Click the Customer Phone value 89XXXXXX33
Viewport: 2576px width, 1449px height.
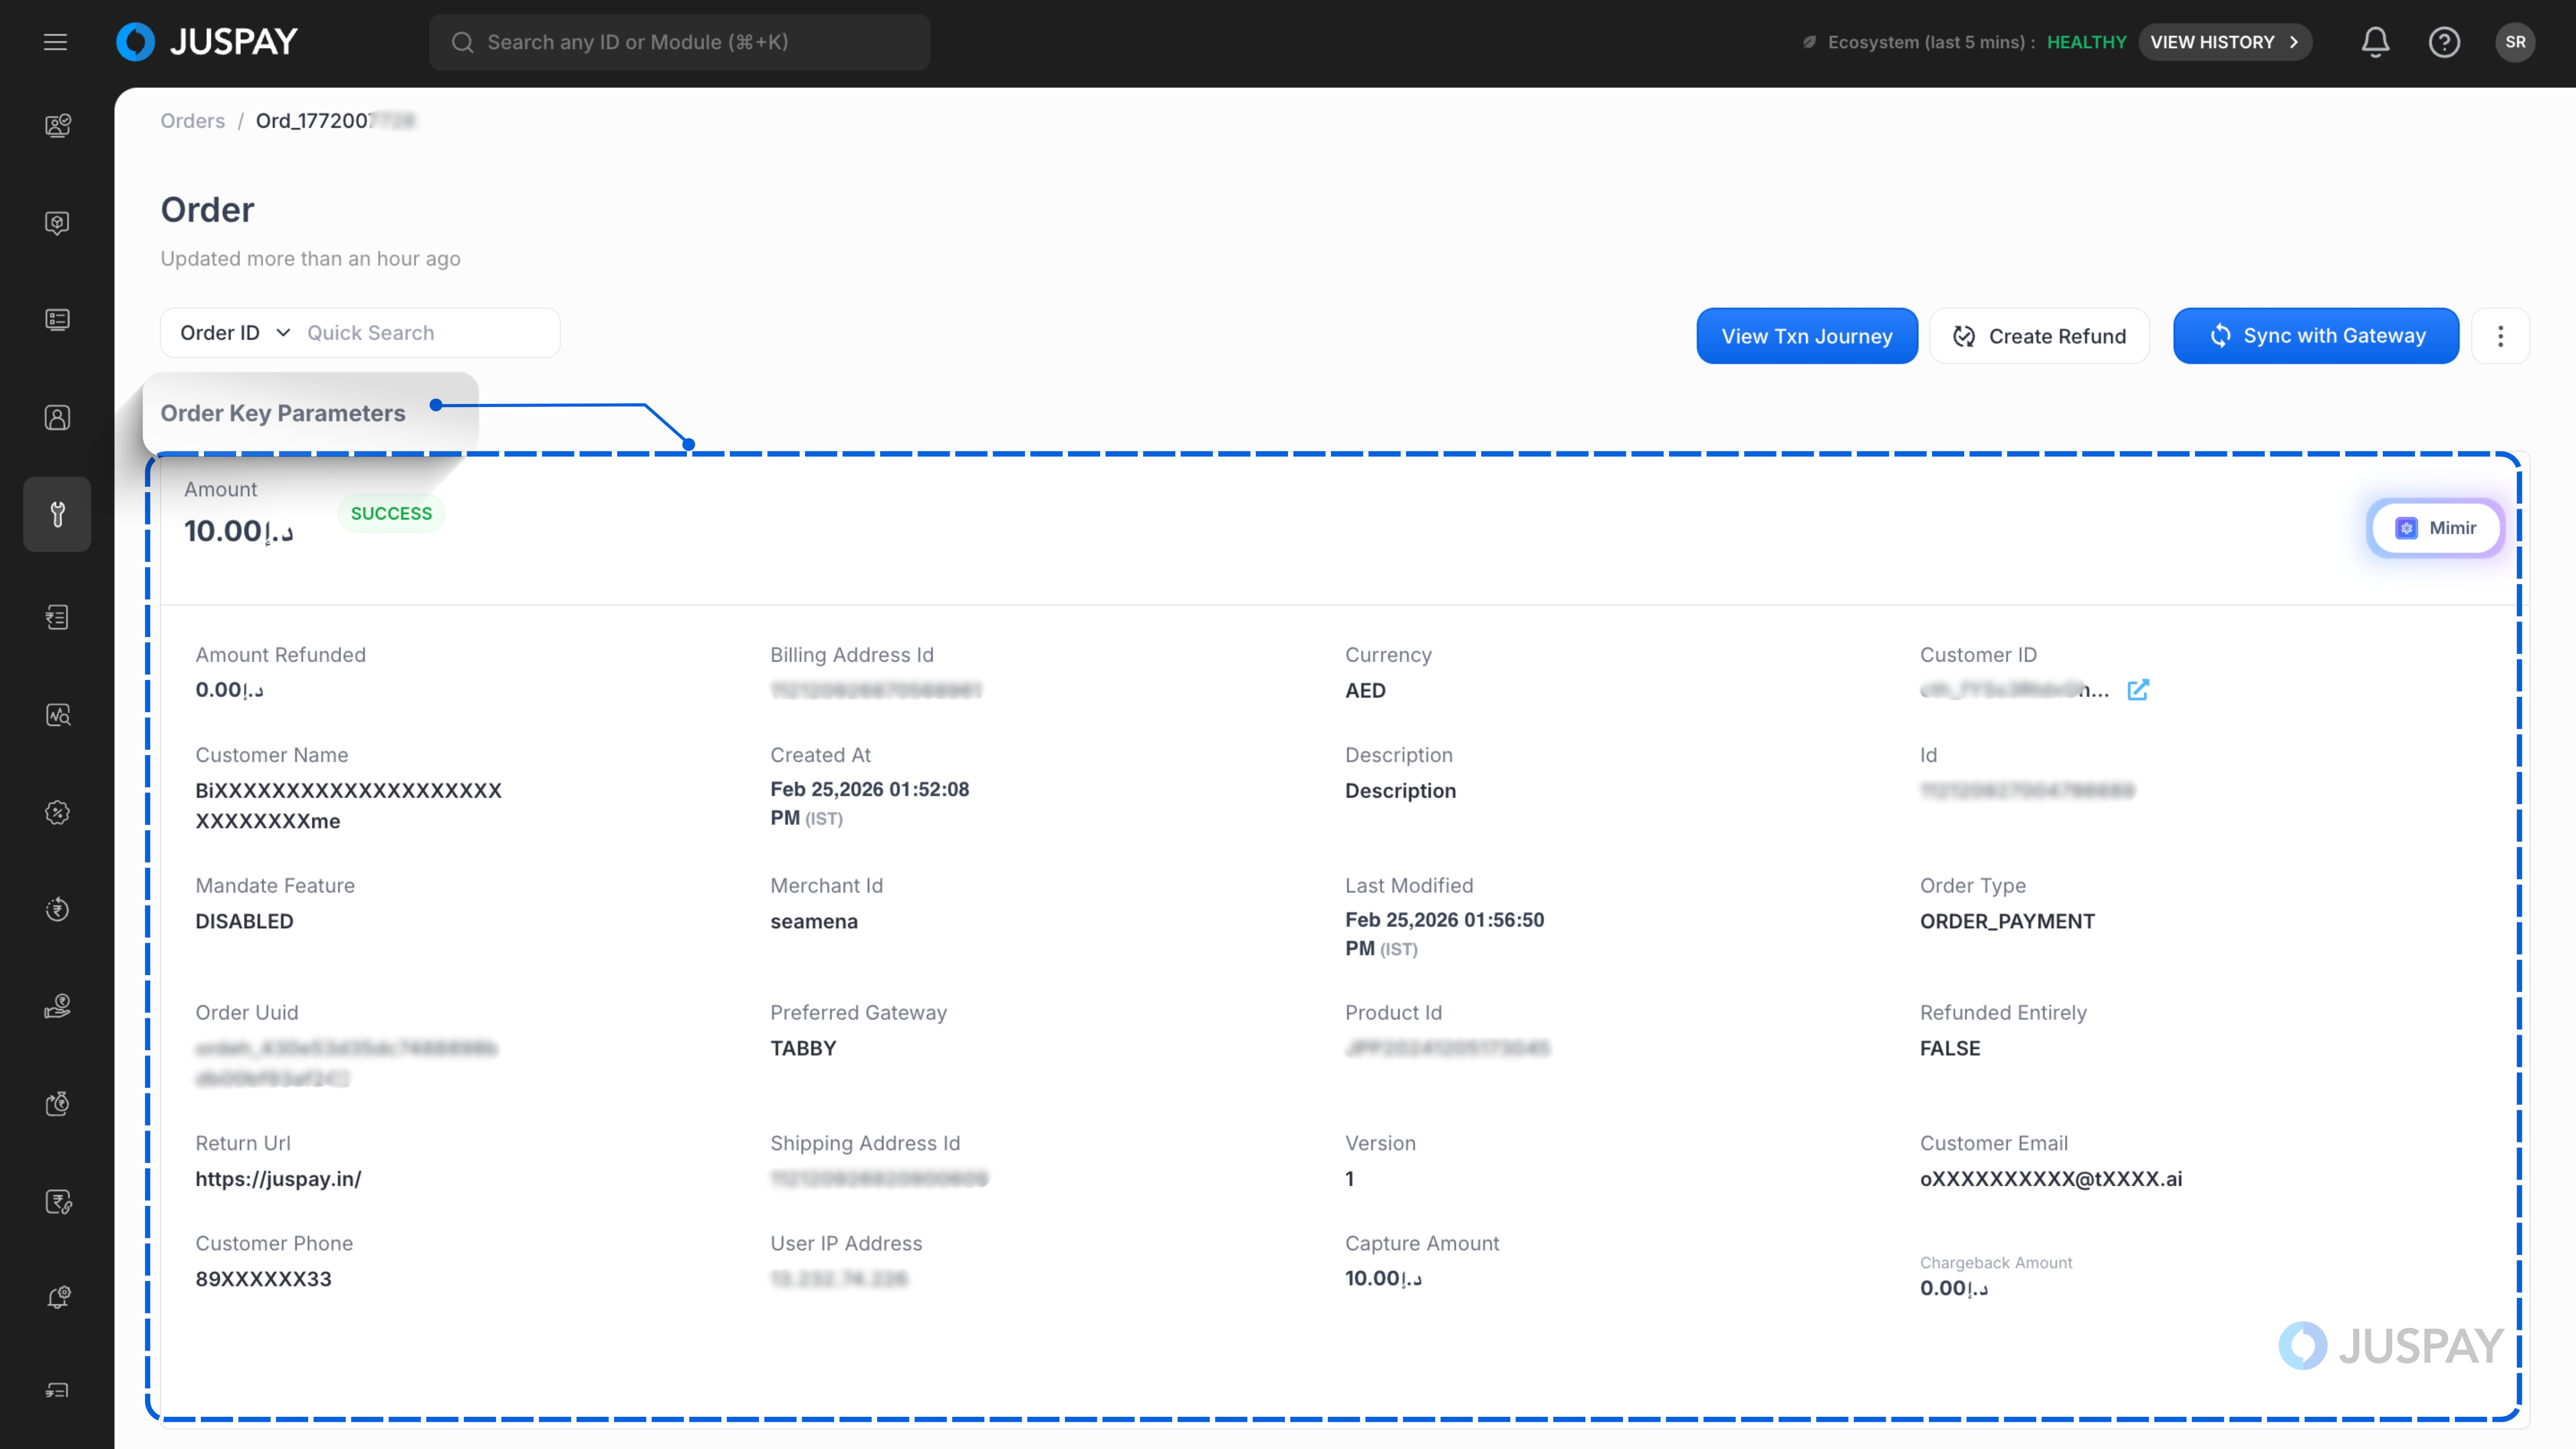click(263, 1279)
